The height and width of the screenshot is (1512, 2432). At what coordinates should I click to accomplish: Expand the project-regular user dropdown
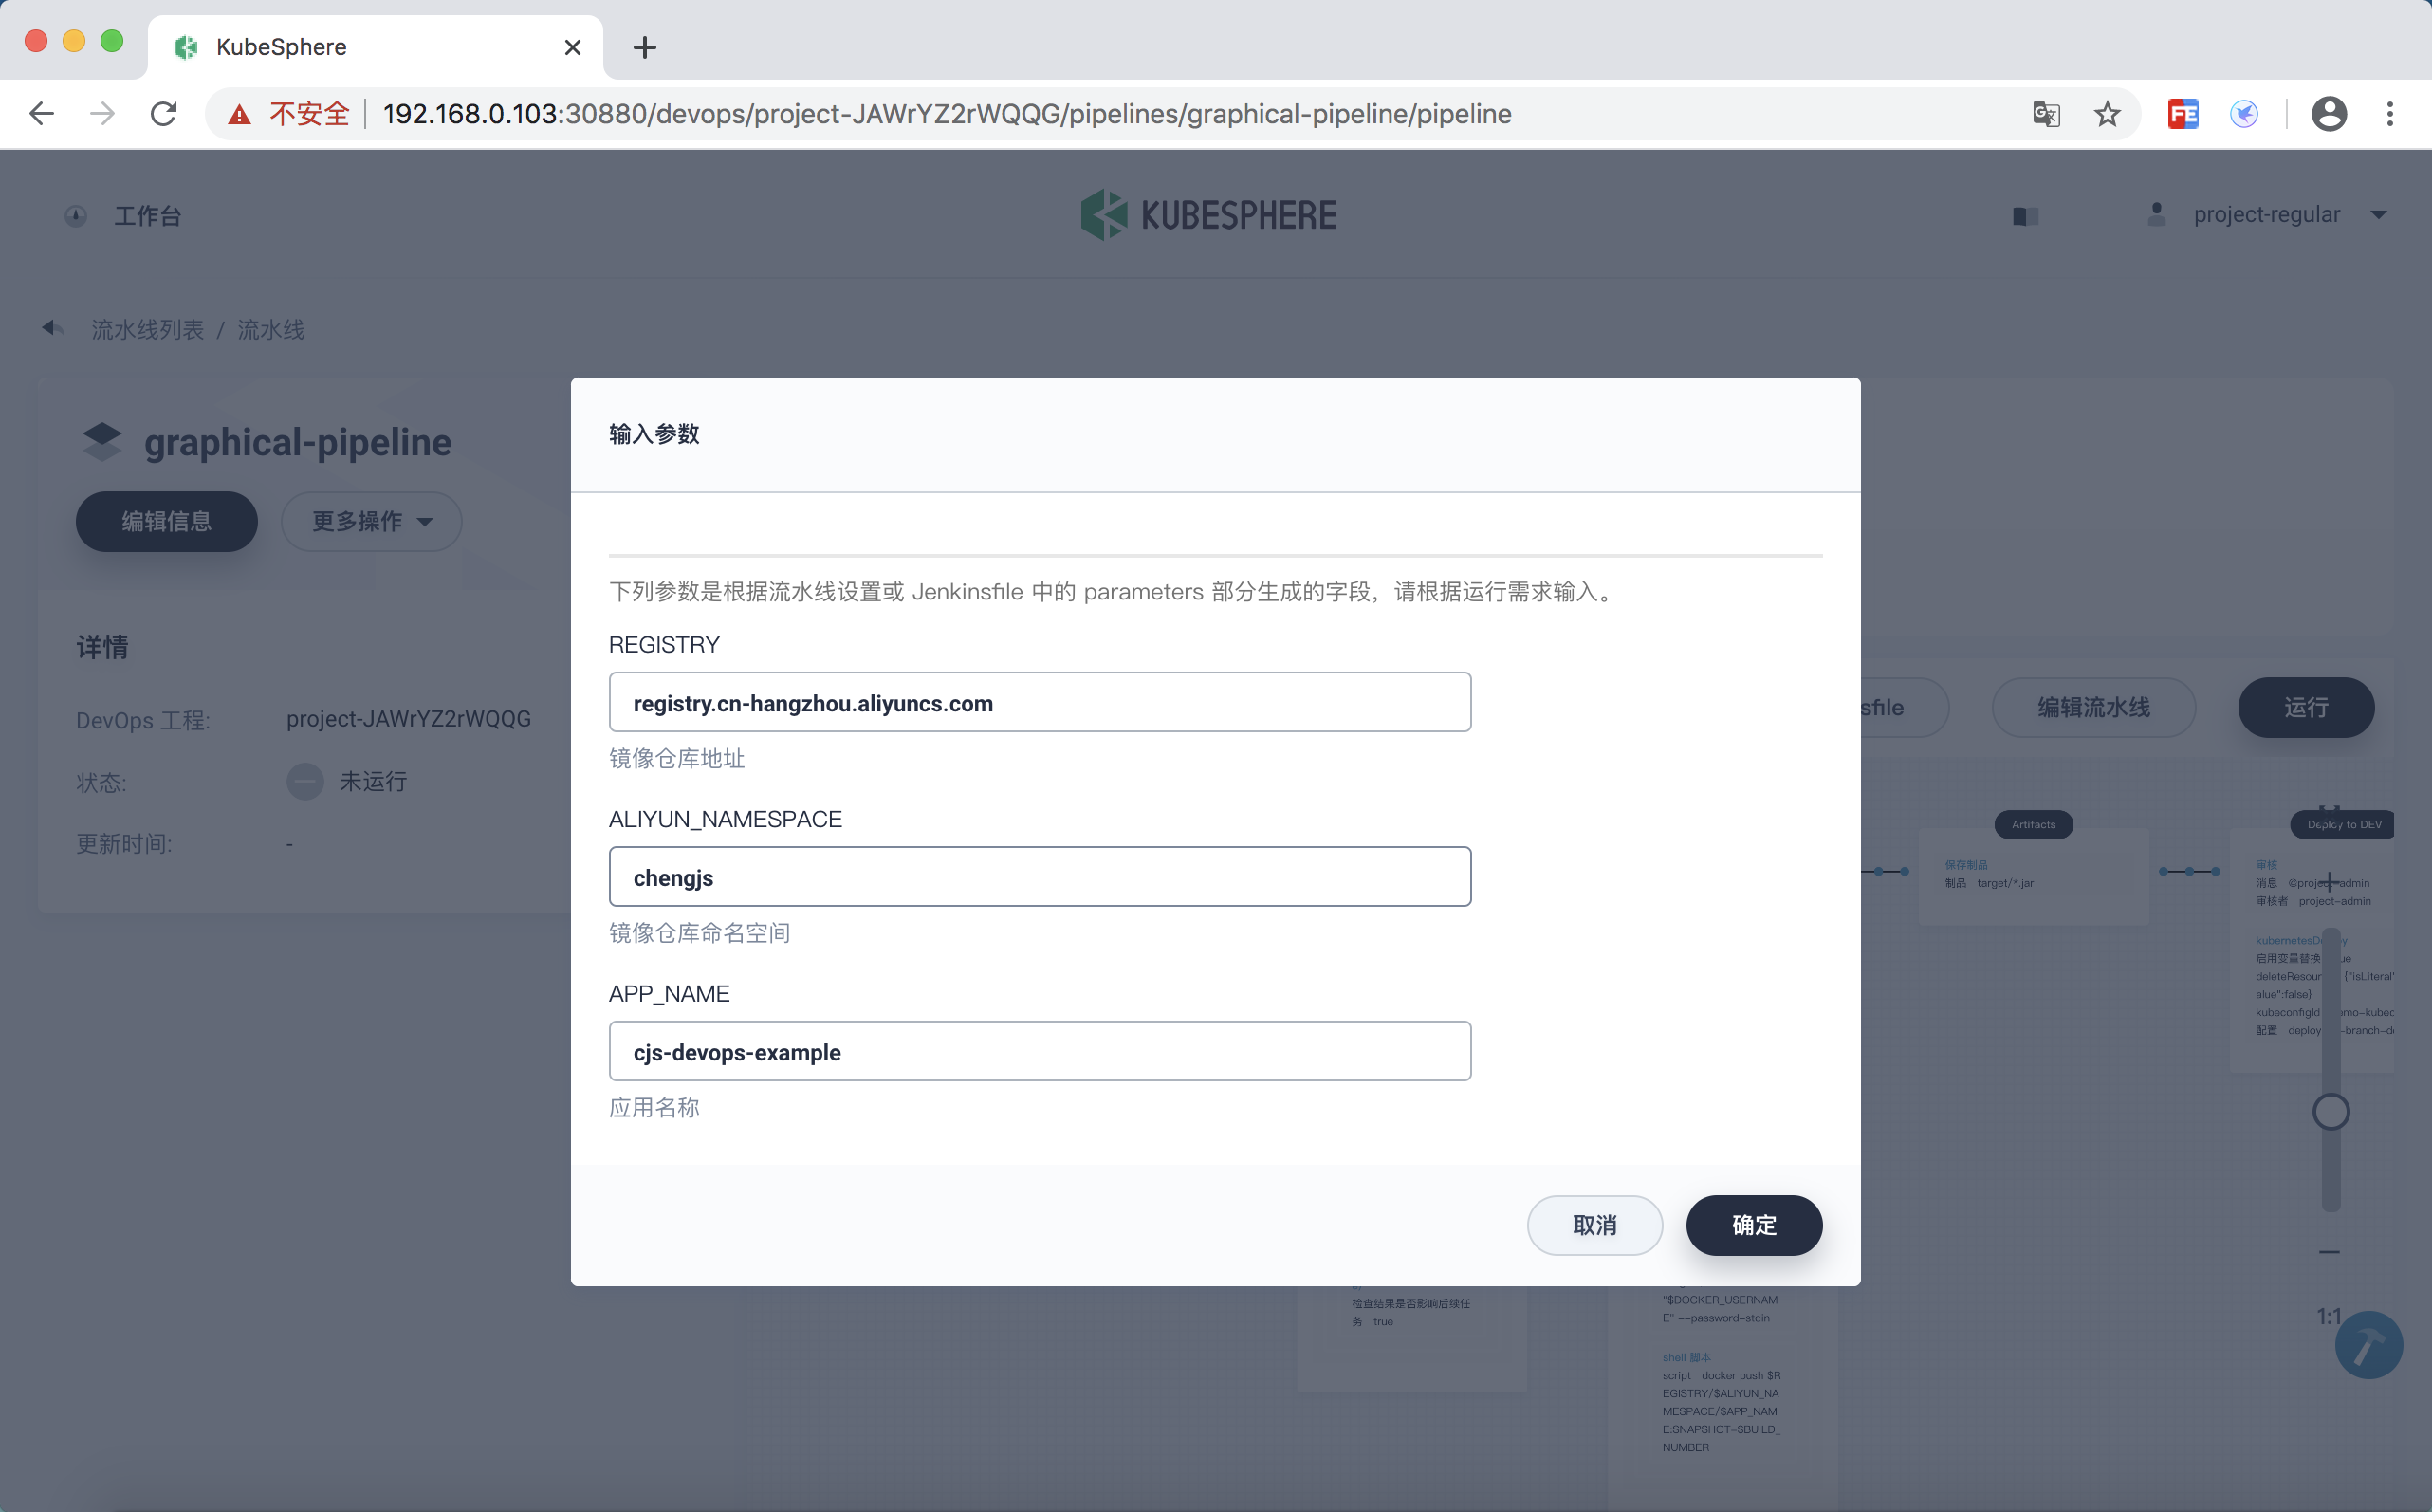pyautogui.click(x=2267, y=215)
